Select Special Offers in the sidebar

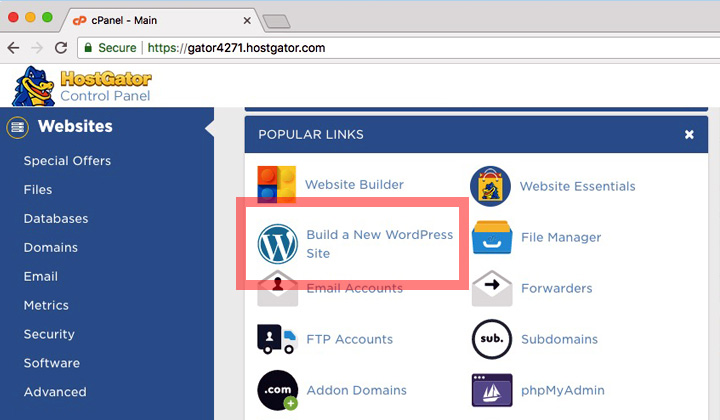(x=68, y=161)
